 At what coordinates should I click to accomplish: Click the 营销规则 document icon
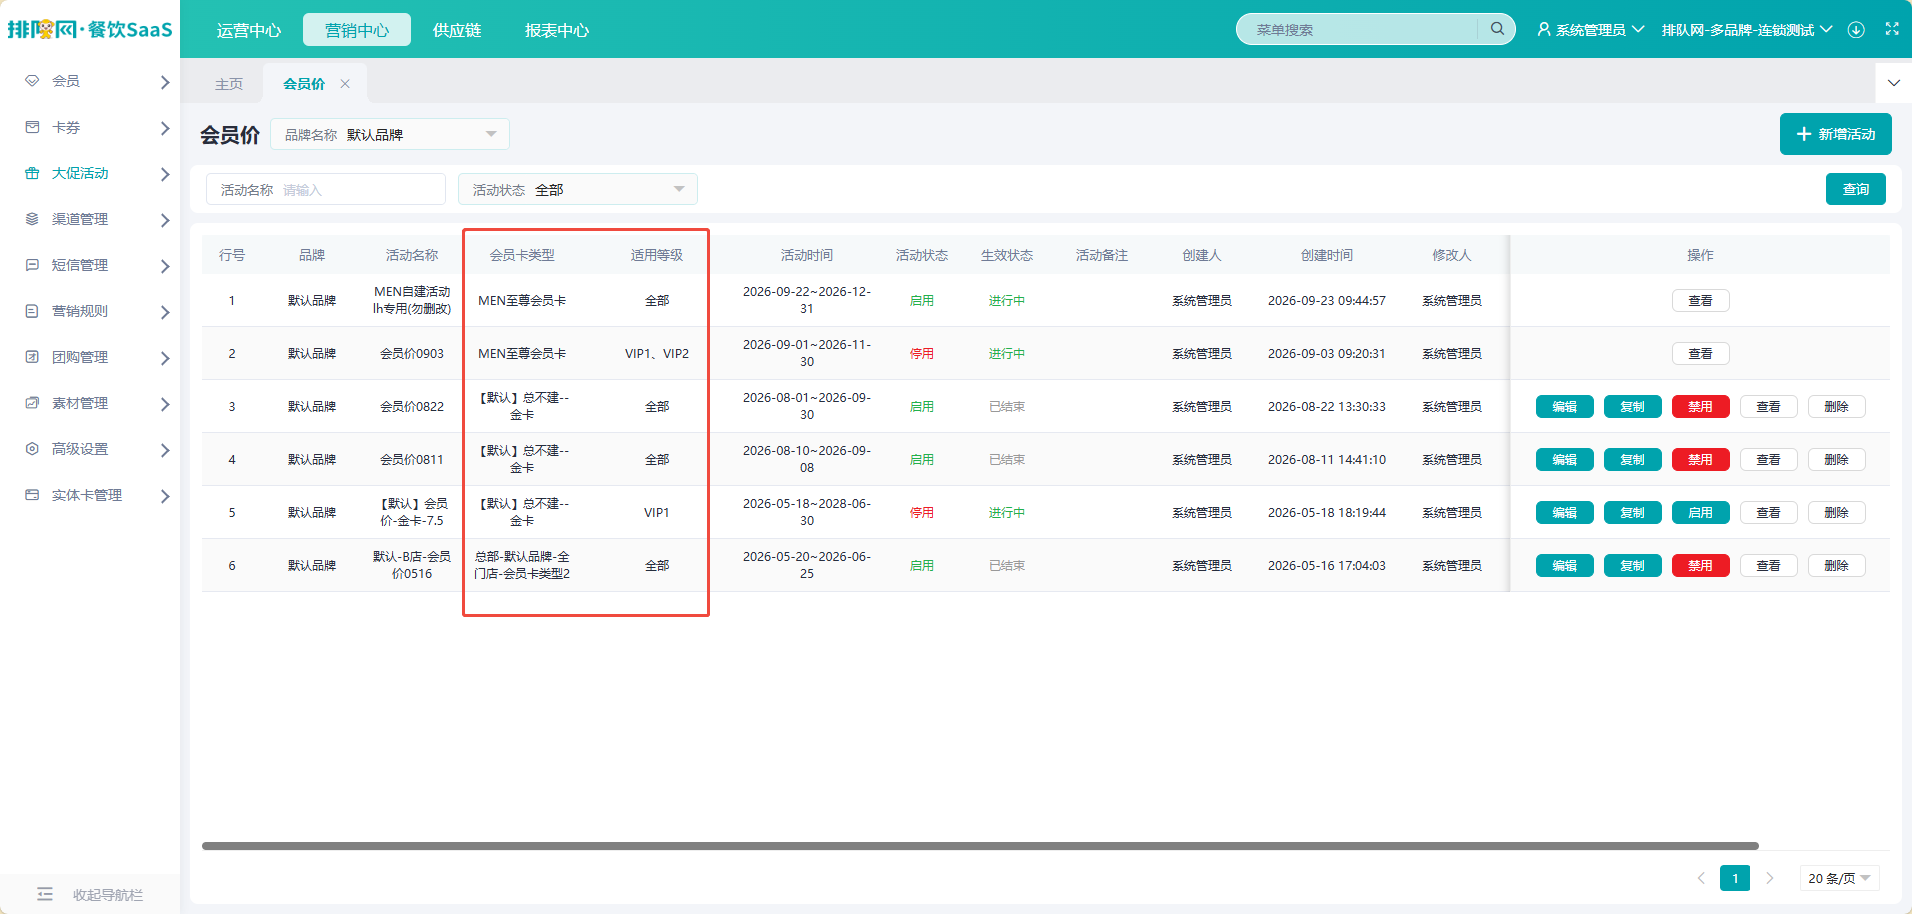pos(32,311)
